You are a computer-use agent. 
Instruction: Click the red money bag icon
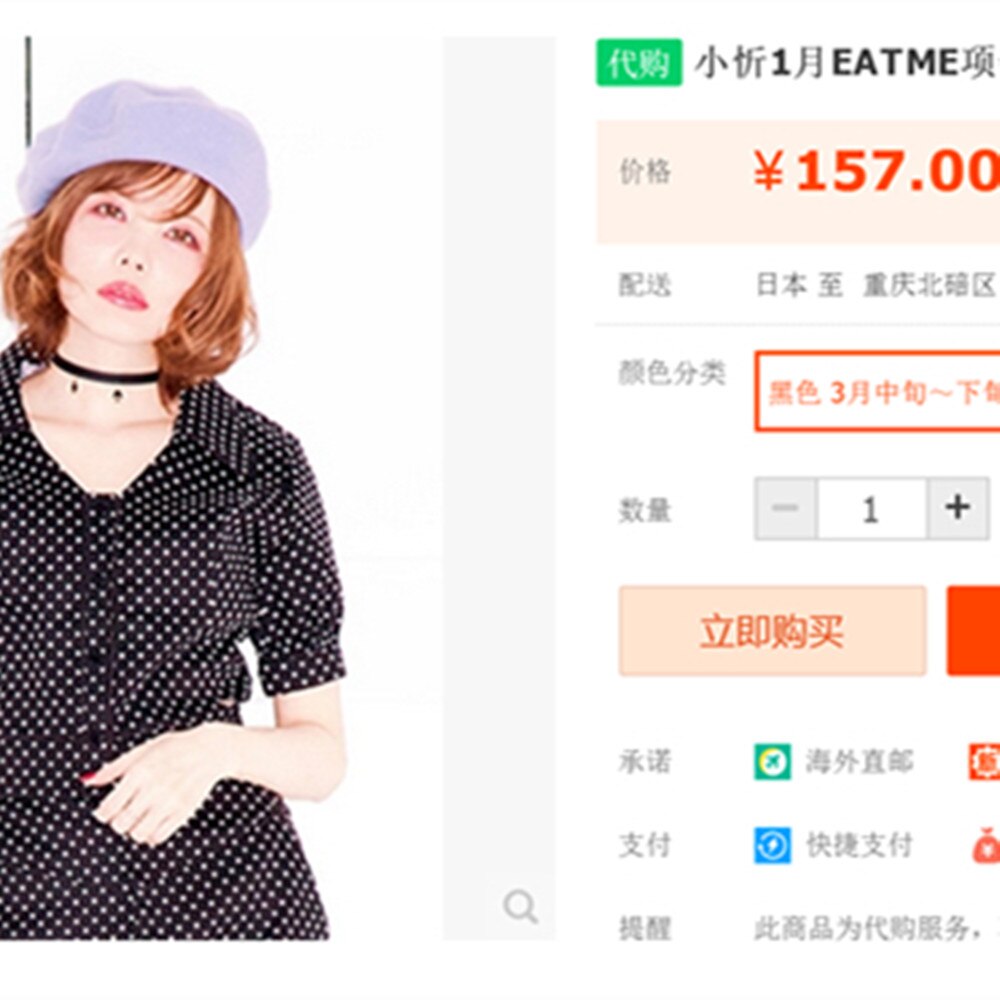pyautogui.click(x=986, y=846)
